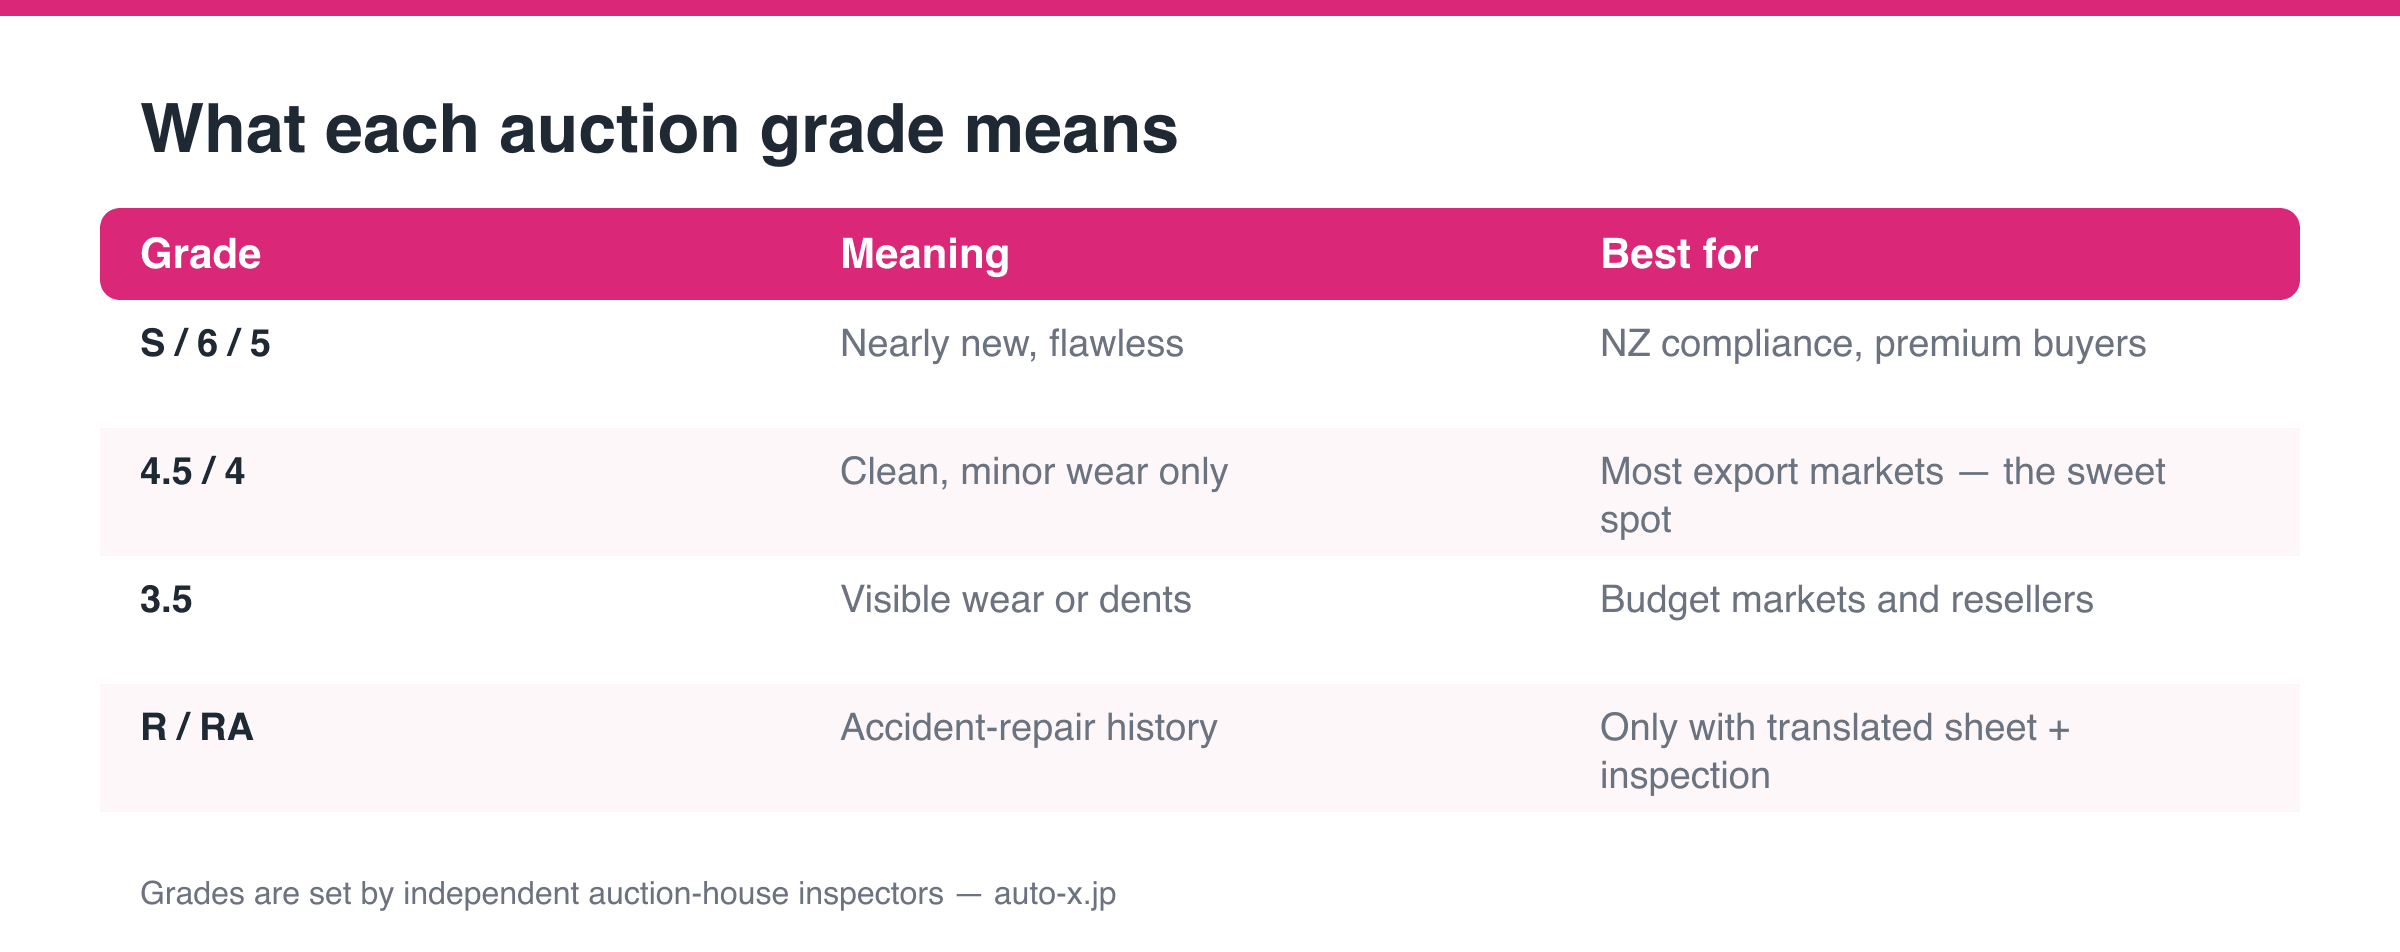2400x952 pixels.
Task: Click Budget markets and resellers text
Action: (1846, 600)
